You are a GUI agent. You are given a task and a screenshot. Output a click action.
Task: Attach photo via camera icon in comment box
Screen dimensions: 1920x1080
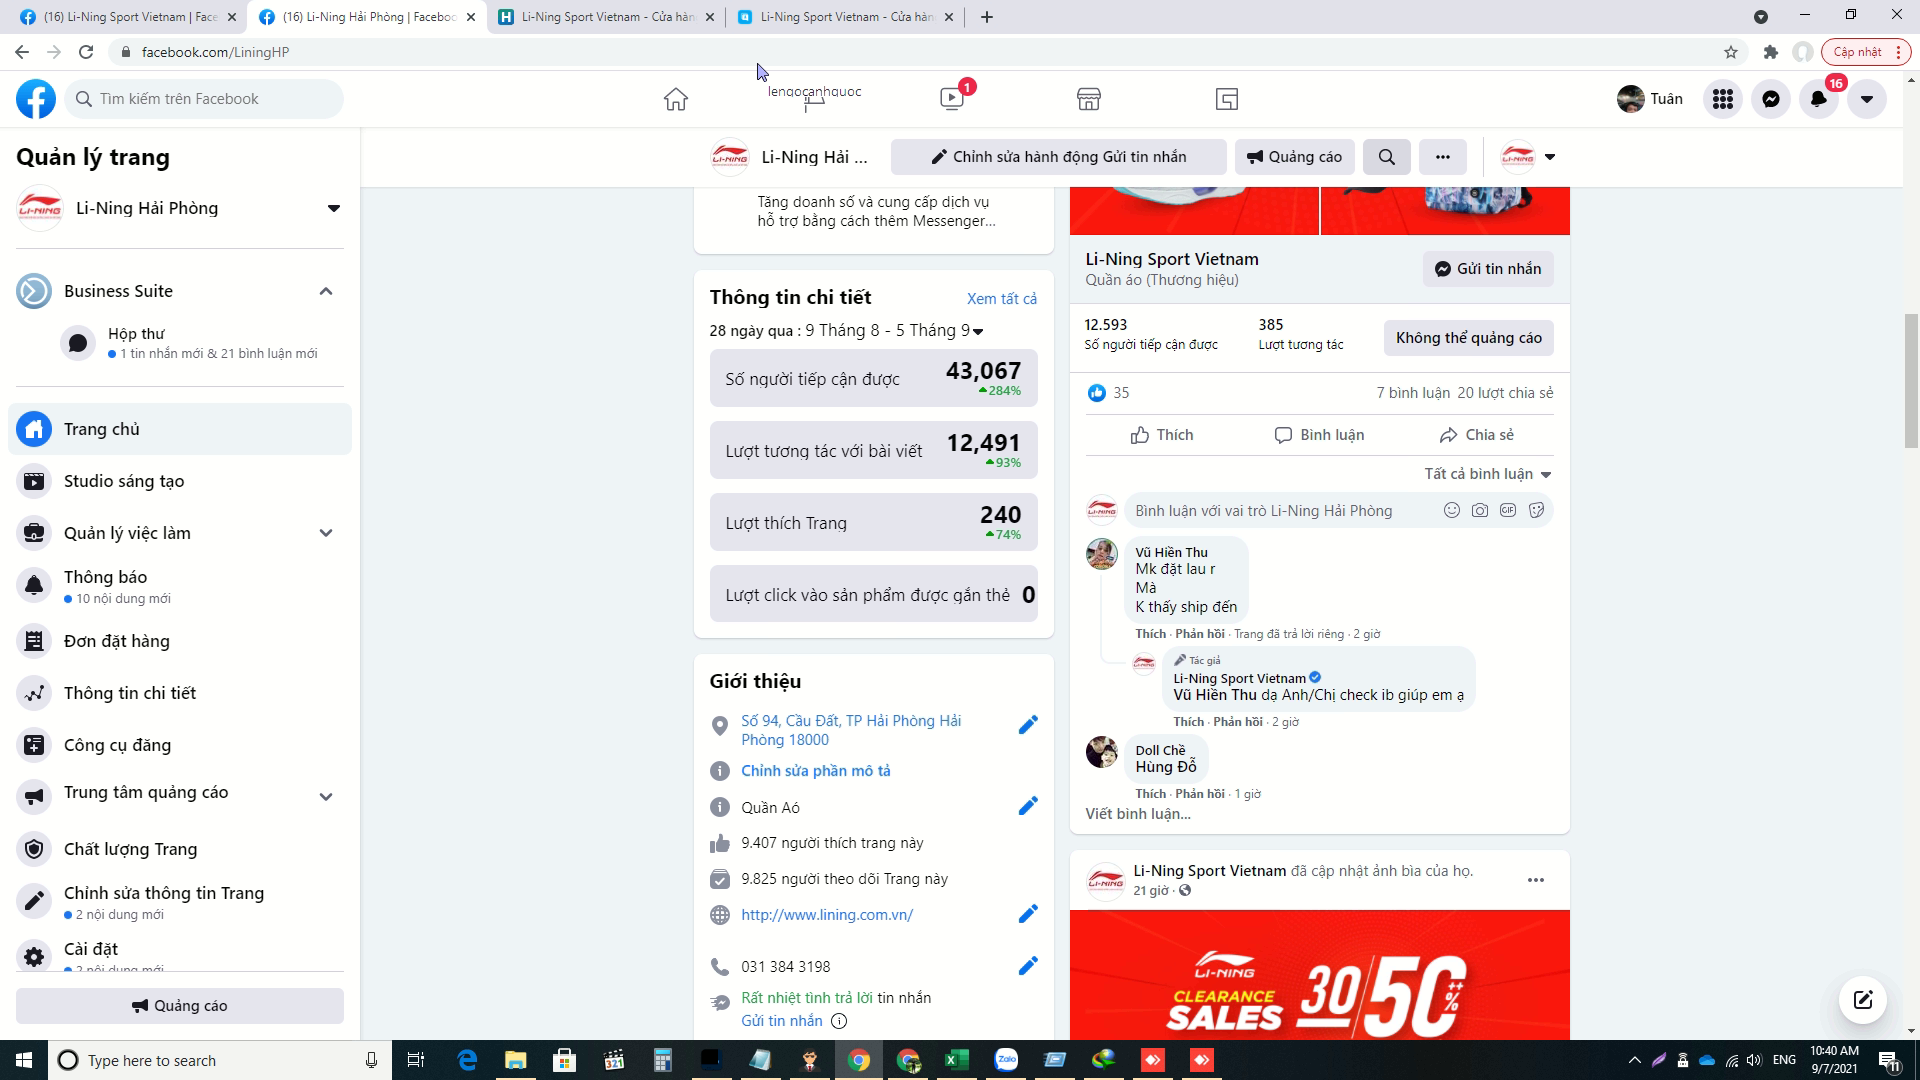1479,511
